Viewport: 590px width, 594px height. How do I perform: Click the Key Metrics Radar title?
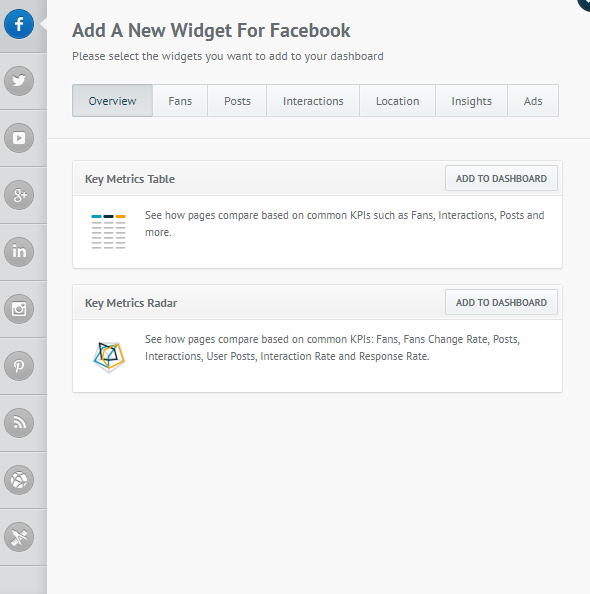point(131,303)
